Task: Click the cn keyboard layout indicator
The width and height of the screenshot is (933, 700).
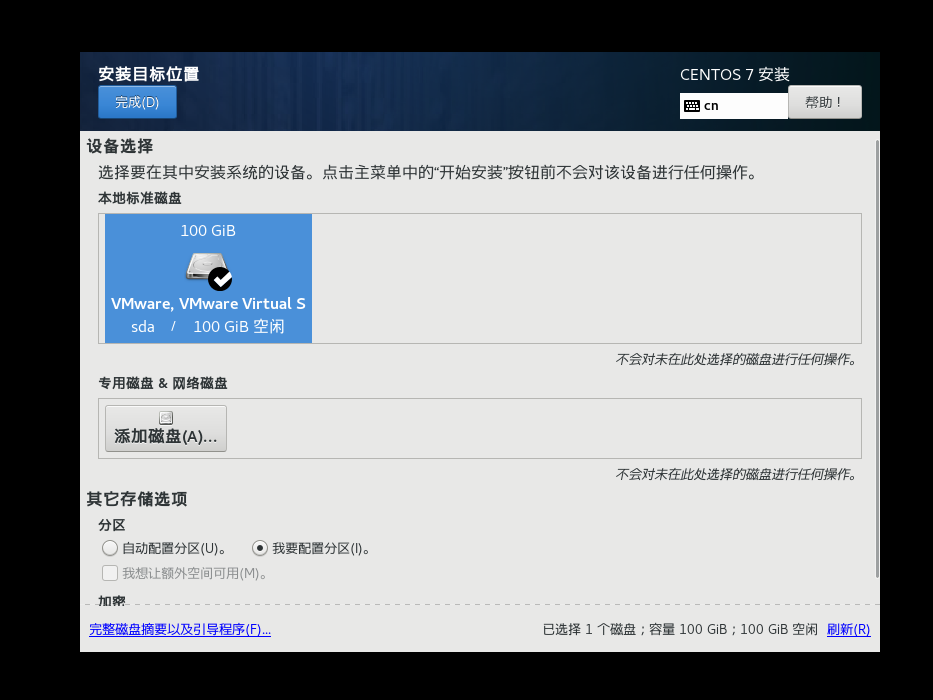Action: (734, 106)
